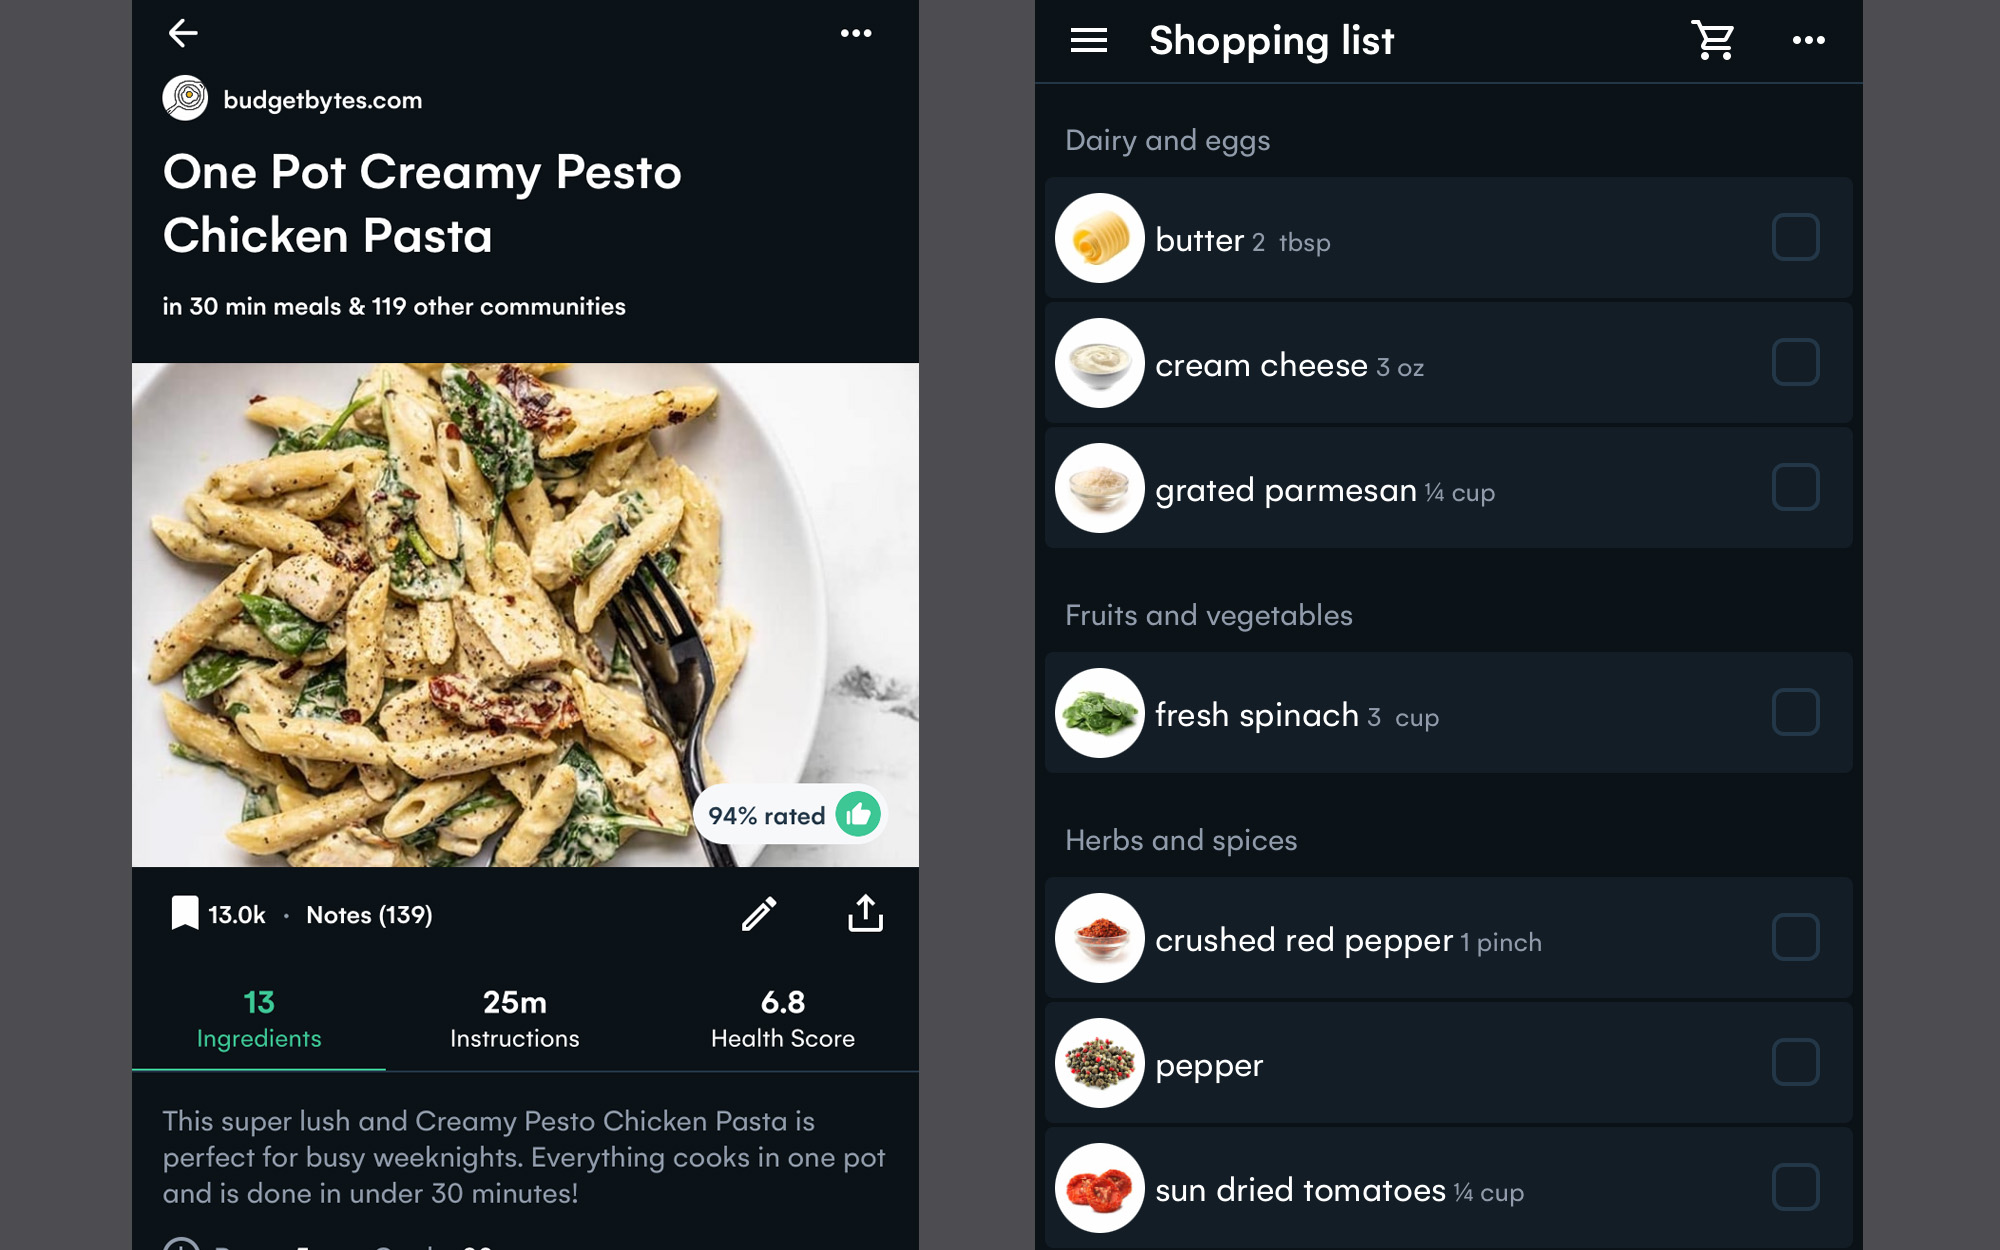The height and width of the screenshot is (1250, 2000).
Task: Expand the Dairy and eggs category
Action: pyautogui.click(x=1169, y=140)
